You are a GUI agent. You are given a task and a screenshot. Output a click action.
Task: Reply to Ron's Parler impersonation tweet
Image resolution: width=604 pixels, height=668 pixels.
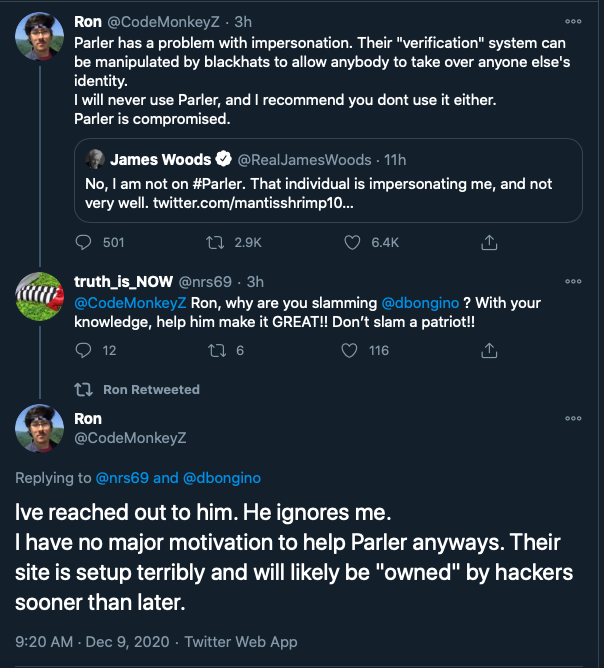point(84,242)
